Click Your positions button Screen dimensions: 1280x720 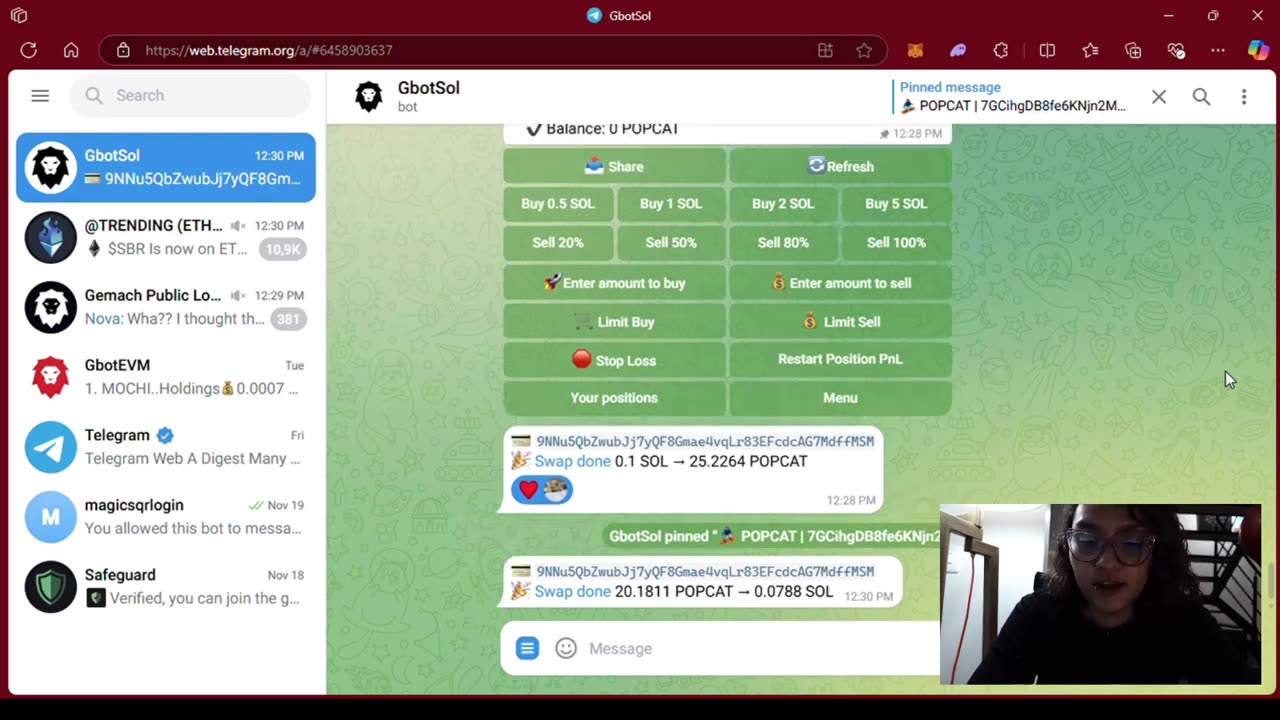coord(614,398)
